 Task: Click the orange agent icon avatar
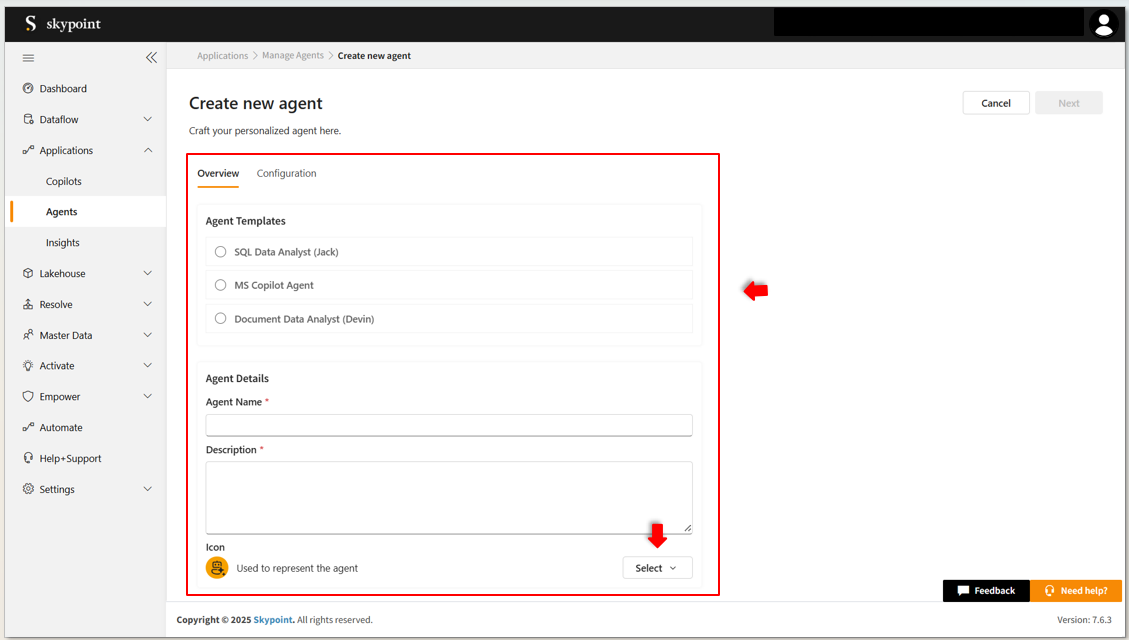217,568
